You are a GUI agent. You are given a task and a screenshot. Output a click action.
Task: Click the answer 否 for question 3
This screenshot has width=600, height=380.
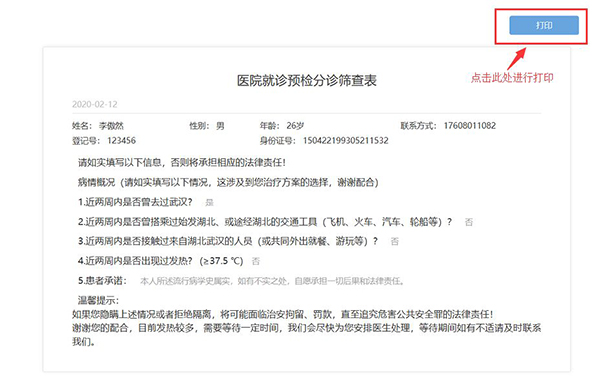coord(395,242)
